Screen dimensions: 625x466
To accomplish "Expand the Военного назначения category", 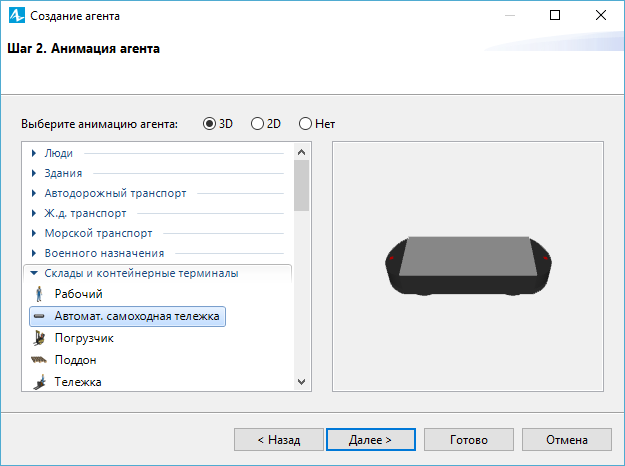I will 34,253.
